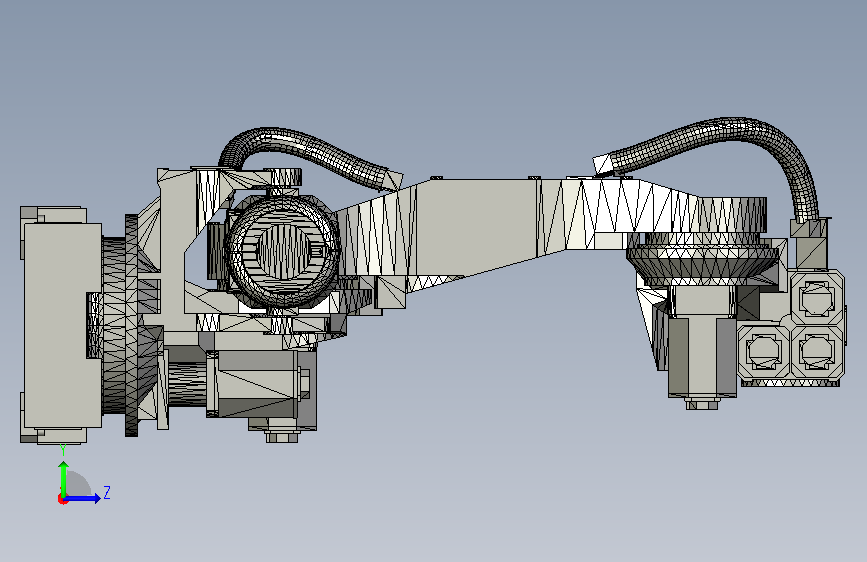Select the left corrugated cable hose
The image size is (867, 562).
coord(310,152)
